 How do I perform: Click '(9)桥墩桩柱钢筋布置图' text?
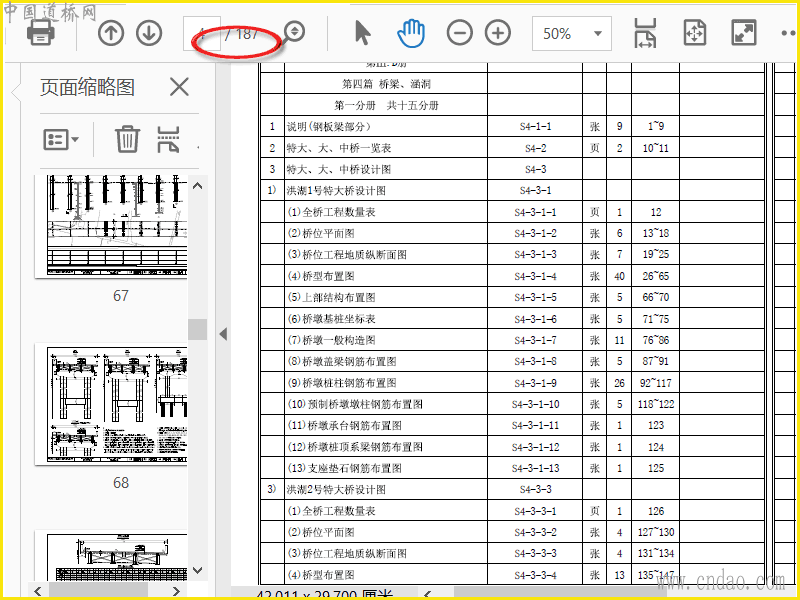(x=342, y=383)
